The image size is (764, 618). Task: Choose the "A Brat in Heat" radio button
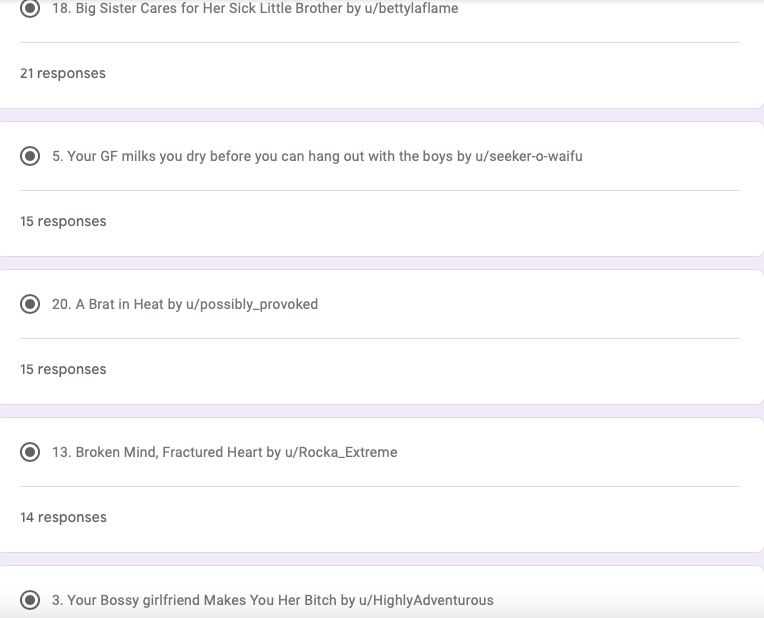coord(31,305)
